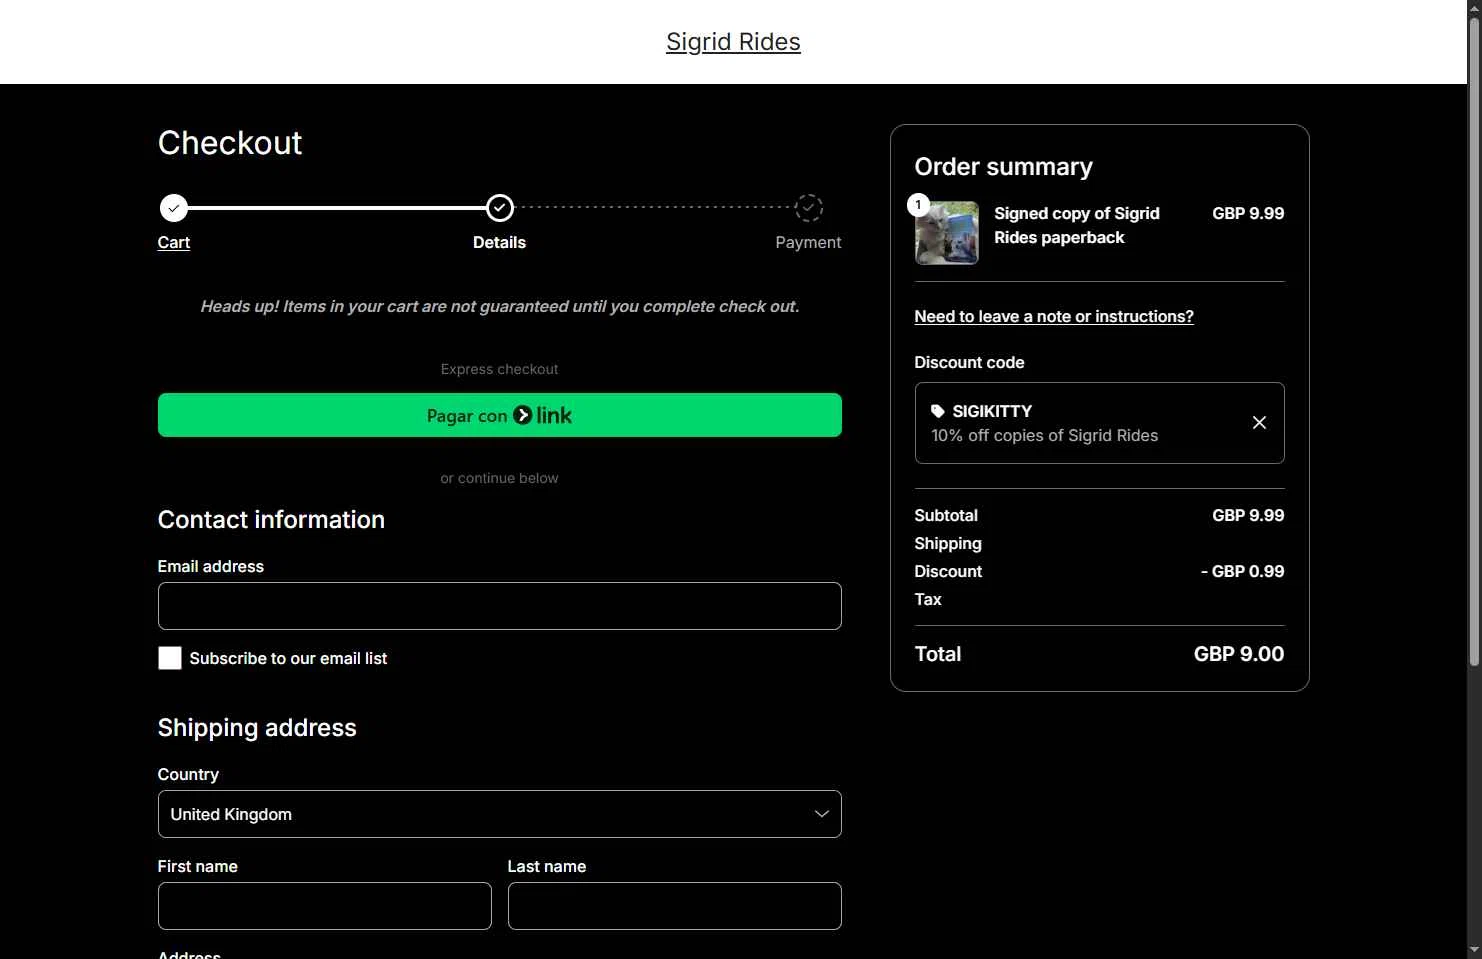This screenshot has height=959, width=1482.
Task: Select the Payment step label
Action: tap(808, 242)
